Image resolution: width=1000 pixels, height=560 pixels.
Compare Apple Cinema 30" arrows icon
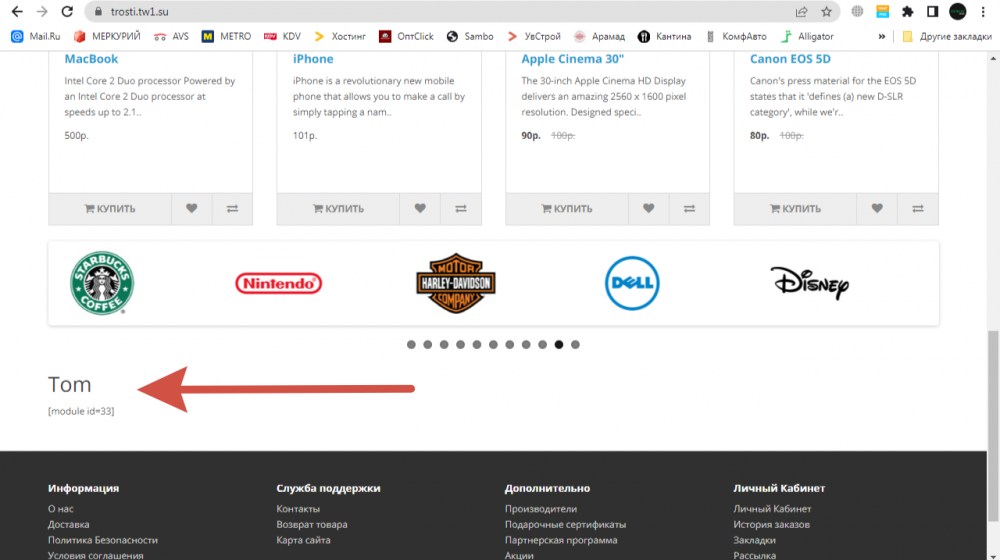coord(689,209)
